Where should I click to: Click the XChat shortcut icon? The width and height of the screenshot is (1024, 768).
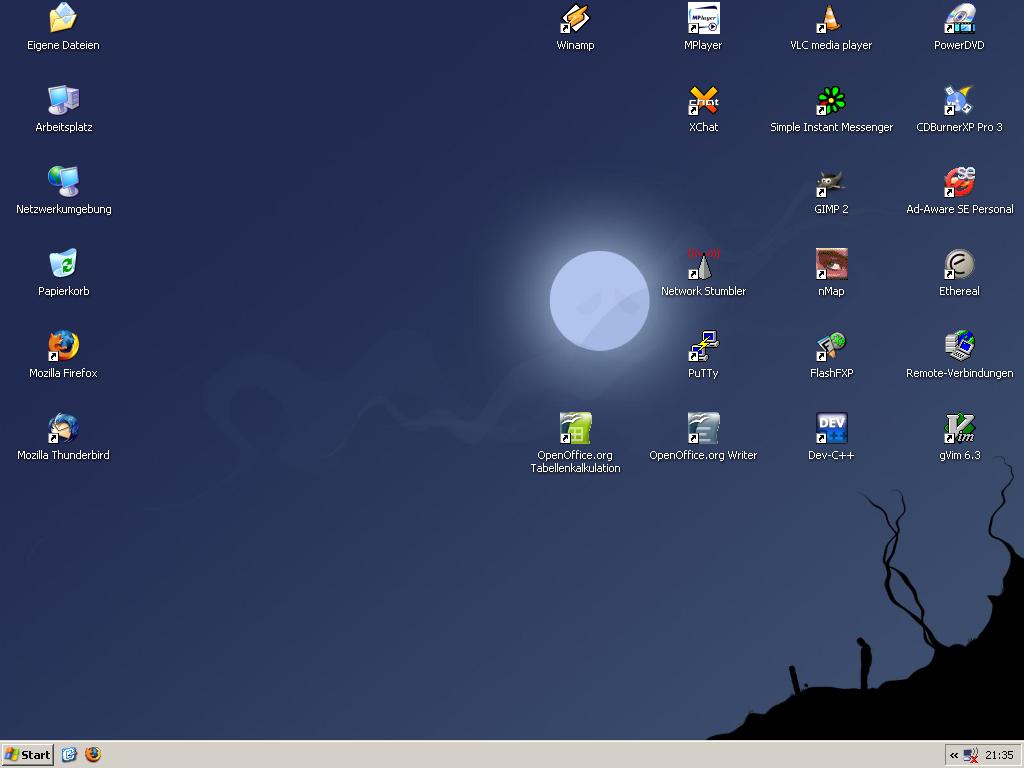click(703, 100)
